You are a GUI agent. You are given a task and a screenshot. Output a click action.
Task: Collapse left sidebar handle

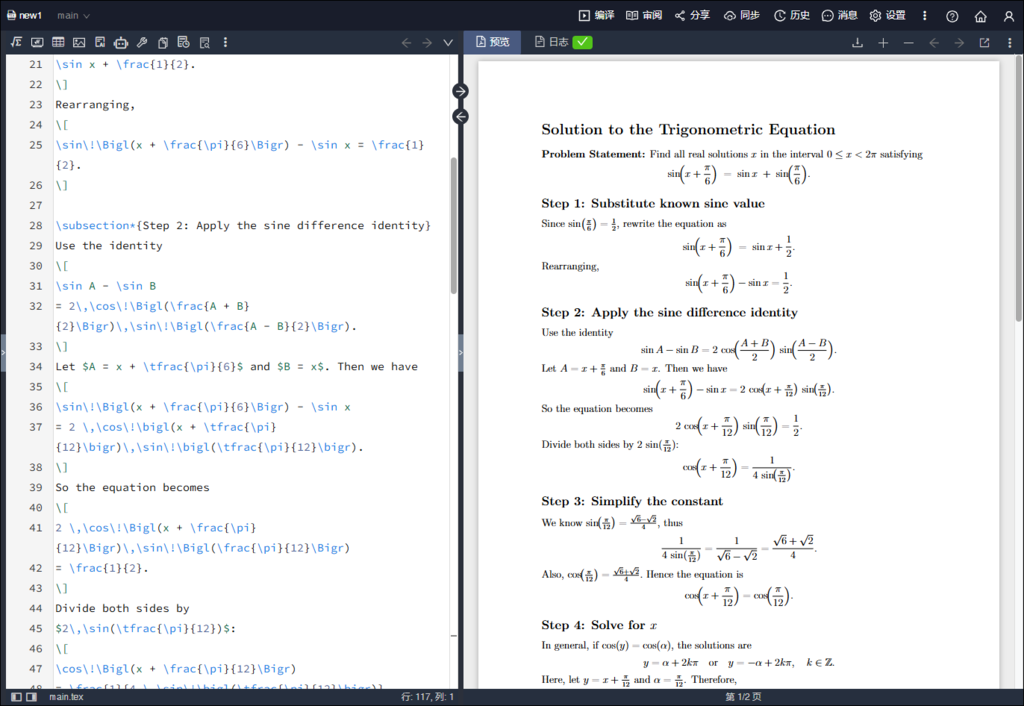tap(3, 353)
